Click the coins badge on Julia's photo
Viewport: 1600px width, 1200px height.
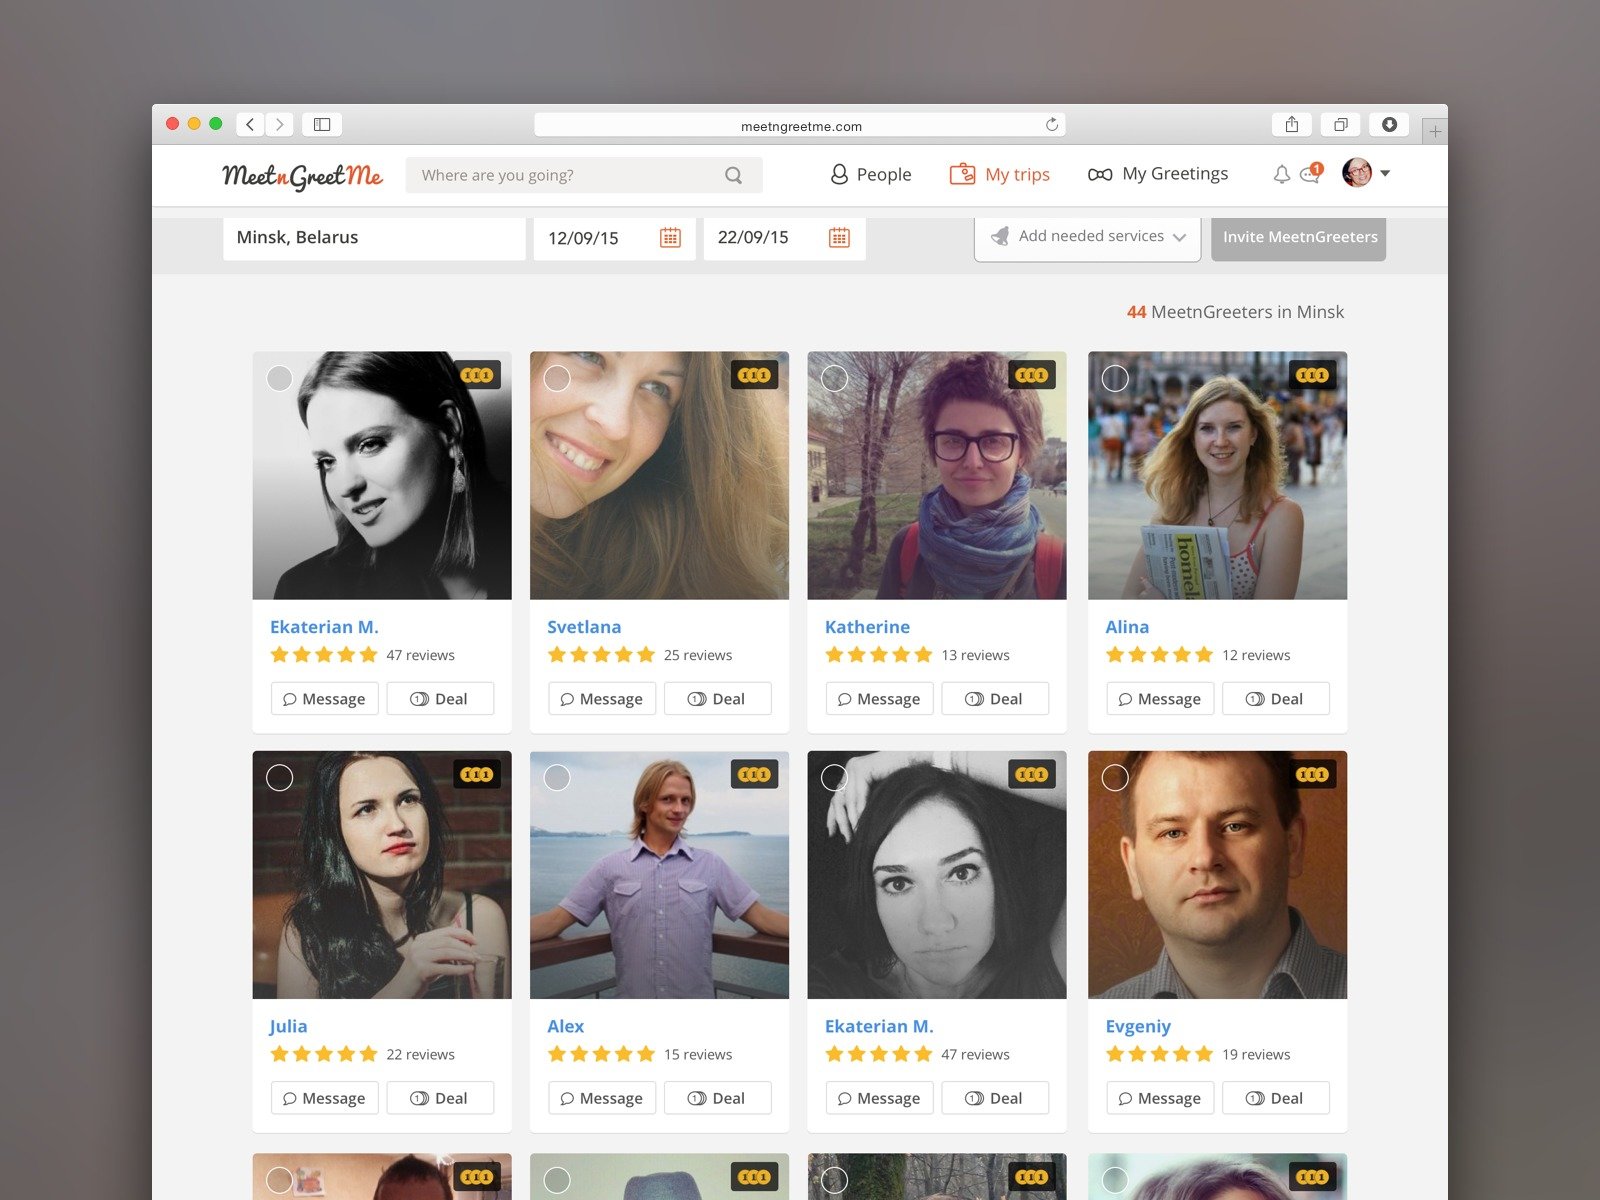477,774
